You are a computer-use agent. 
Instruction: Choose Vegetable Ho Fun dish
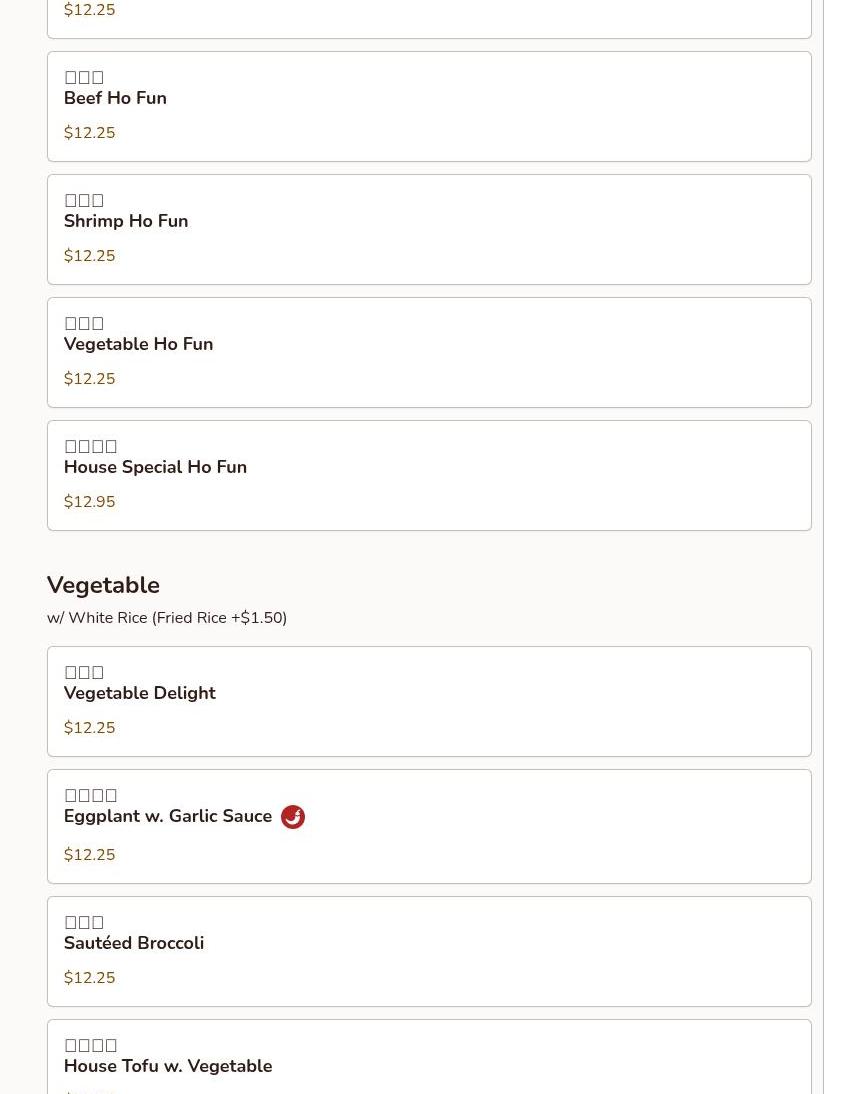tap(429, 352)
